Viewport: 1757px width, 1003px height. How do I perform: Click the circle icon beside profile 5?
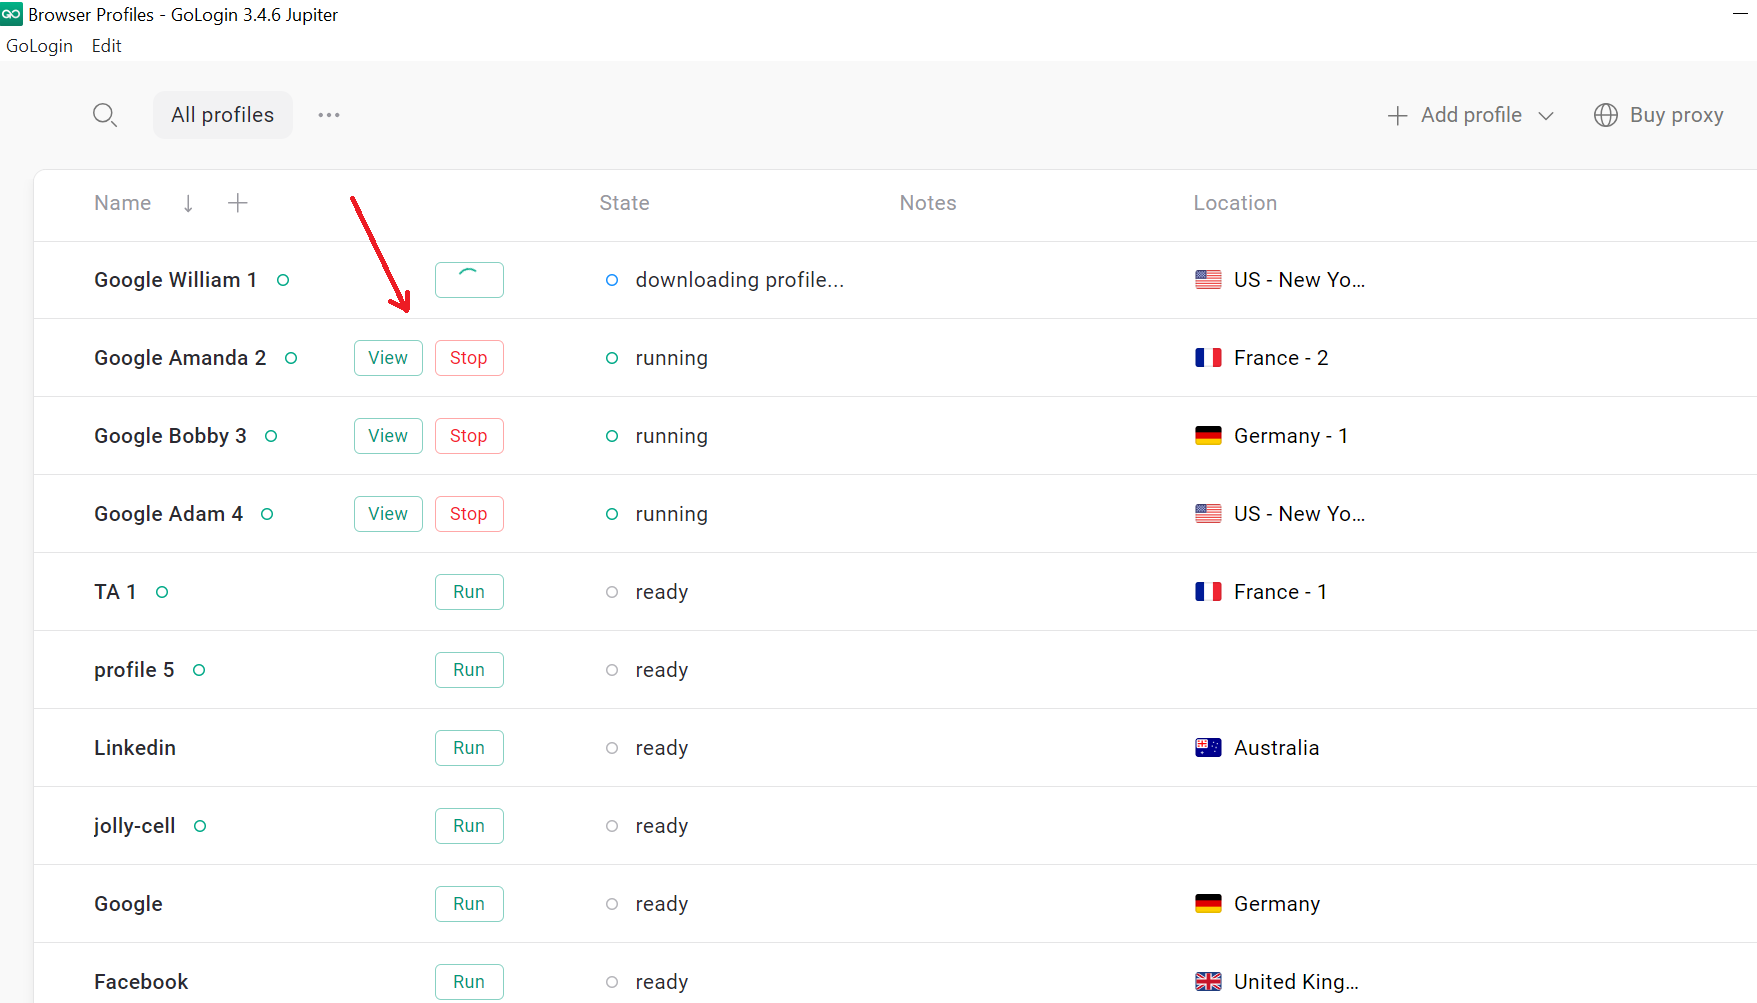[199, 670]
